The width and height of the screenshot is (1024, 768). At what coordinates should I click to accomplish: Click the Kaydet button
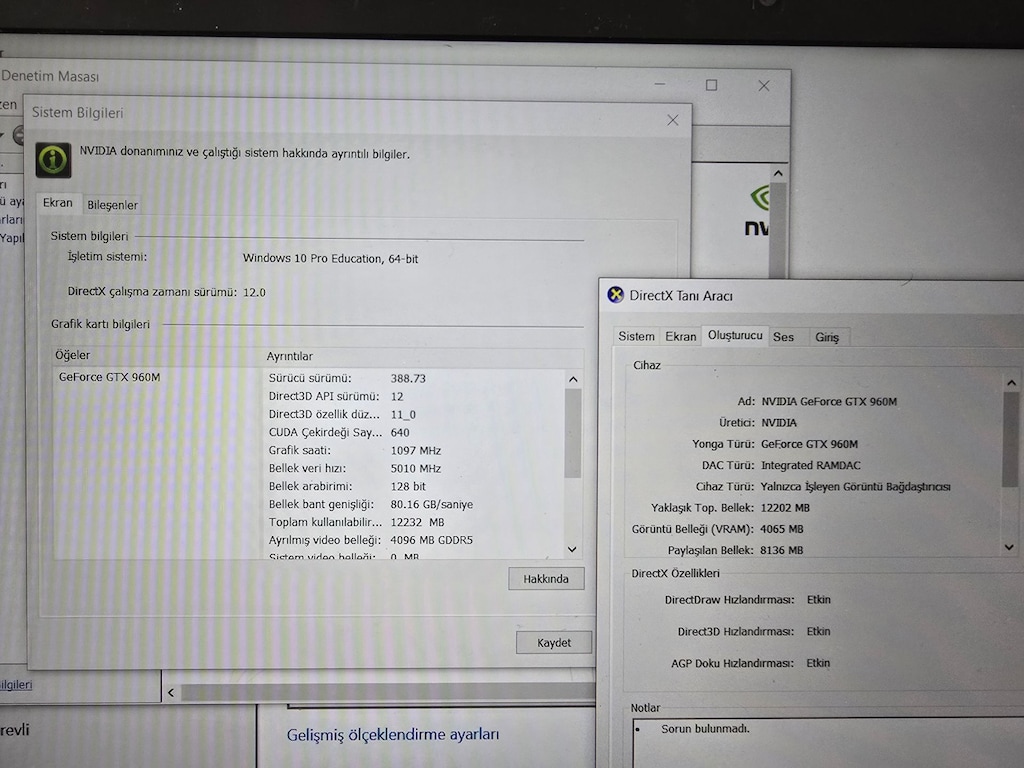click(554, 643)
